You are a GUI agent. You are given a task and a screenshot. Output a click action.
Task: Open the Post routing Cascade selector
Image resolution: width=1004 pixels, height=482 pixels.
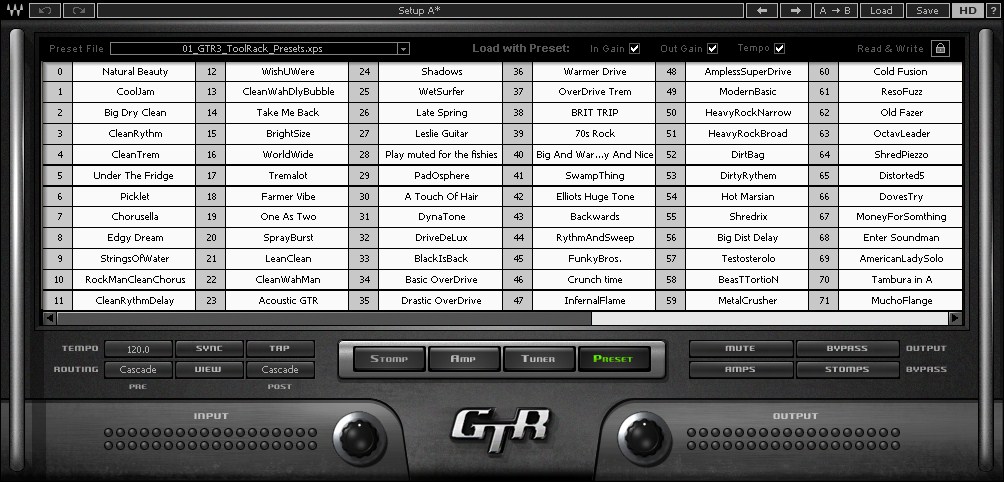tap(280, 369)
